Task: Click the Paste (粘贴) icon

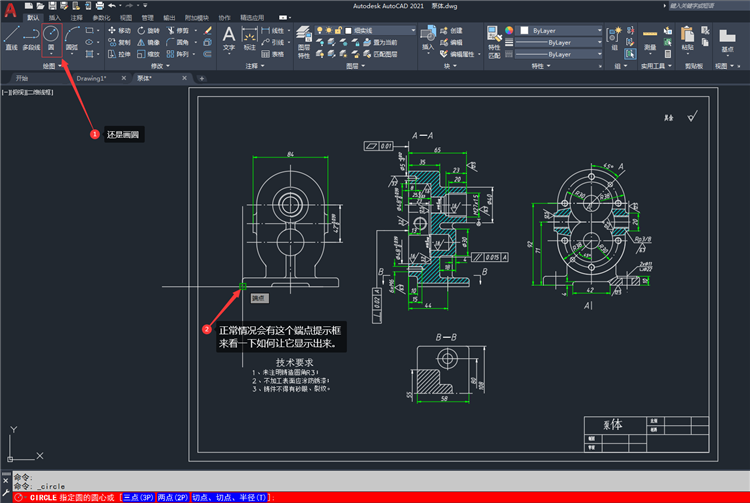Action: tap(687, 38)
